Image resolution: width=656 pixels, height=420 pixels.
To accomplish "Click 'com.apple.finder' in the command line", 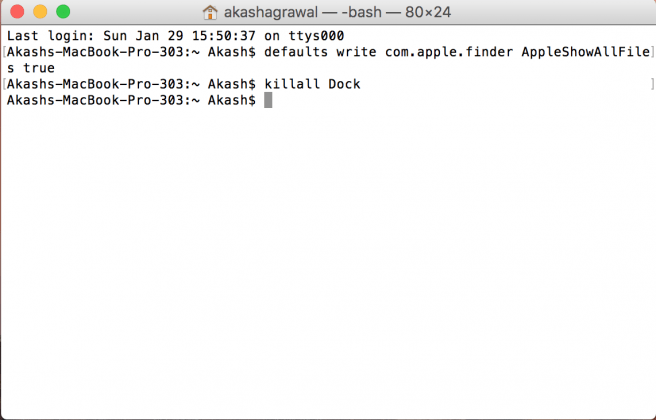I will (449, 52).
